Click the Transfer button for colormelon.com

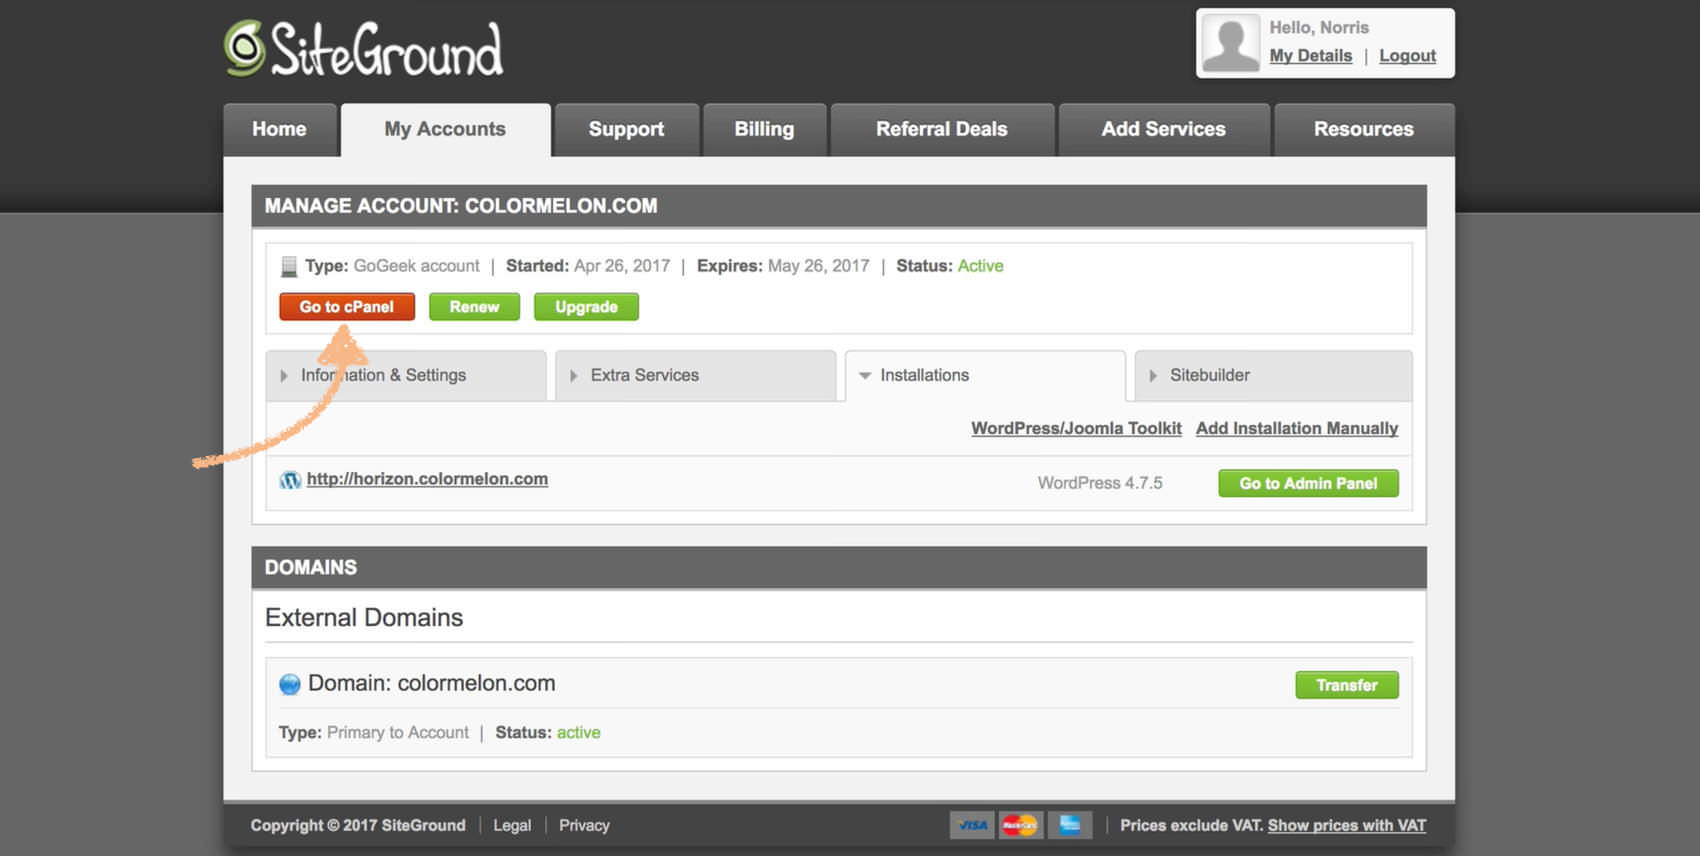pyautogui.click(x=1347, y=685)
